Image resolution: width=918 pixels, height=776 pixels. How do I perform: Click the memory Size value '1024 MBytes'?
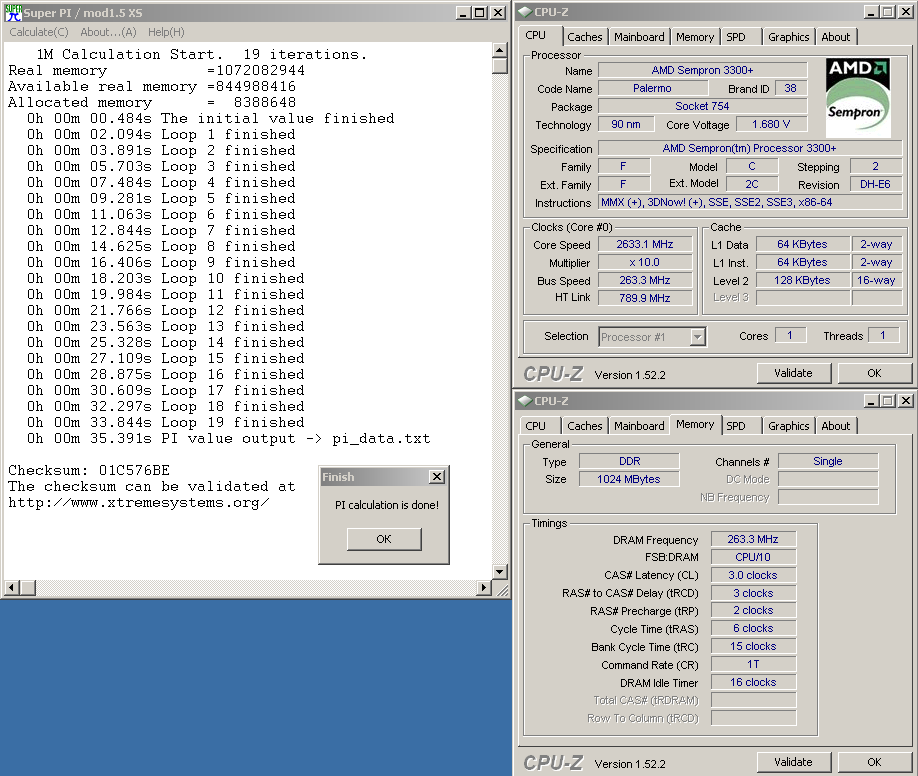point(629,479)
